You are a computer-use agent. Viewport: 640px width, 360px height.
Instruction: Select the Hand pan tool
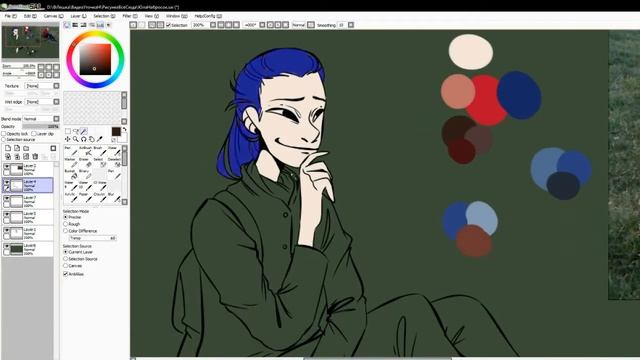pos(91,139)
